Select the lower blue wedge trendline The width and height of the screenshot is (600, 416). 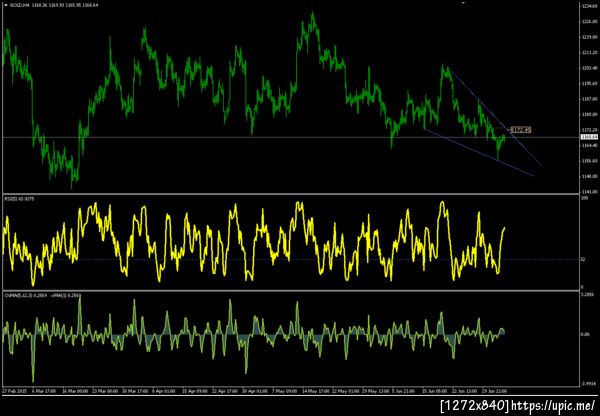point(478,152)
